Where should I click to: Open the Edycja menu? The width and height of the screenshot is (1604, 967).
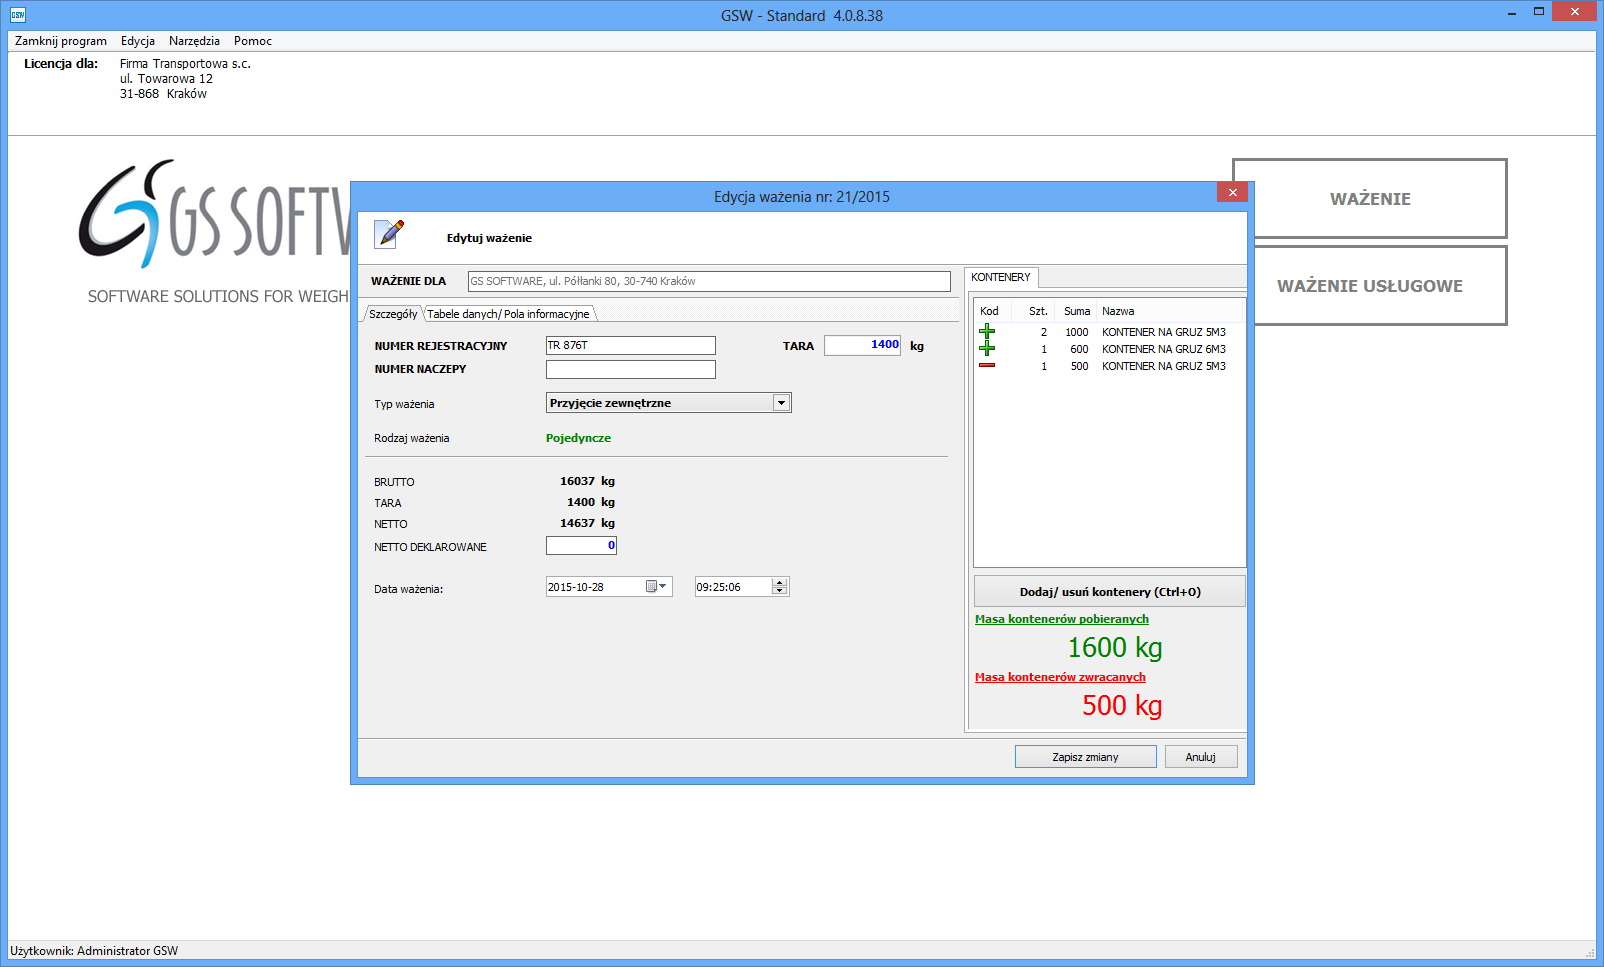[x=138, y=41]
